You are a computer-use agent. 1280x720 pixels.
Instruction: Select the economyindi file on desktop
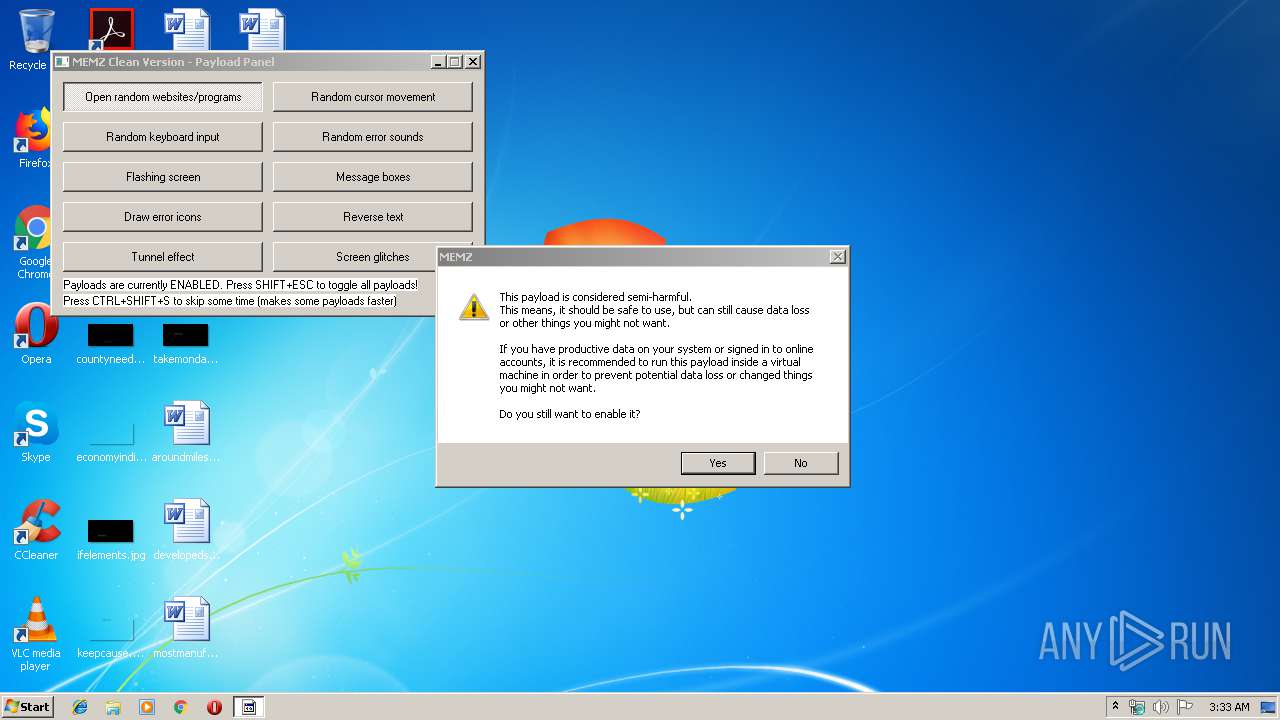(x=111, y=438)
